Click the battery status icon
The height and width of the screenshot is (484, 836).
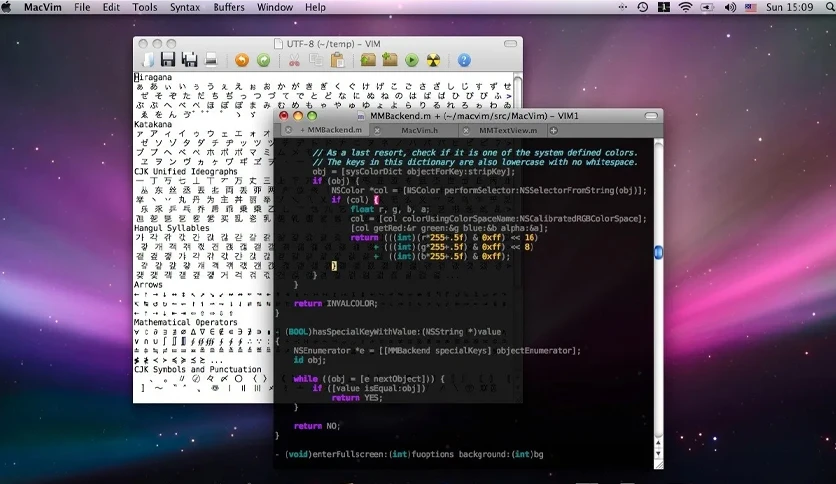(707, 7)
